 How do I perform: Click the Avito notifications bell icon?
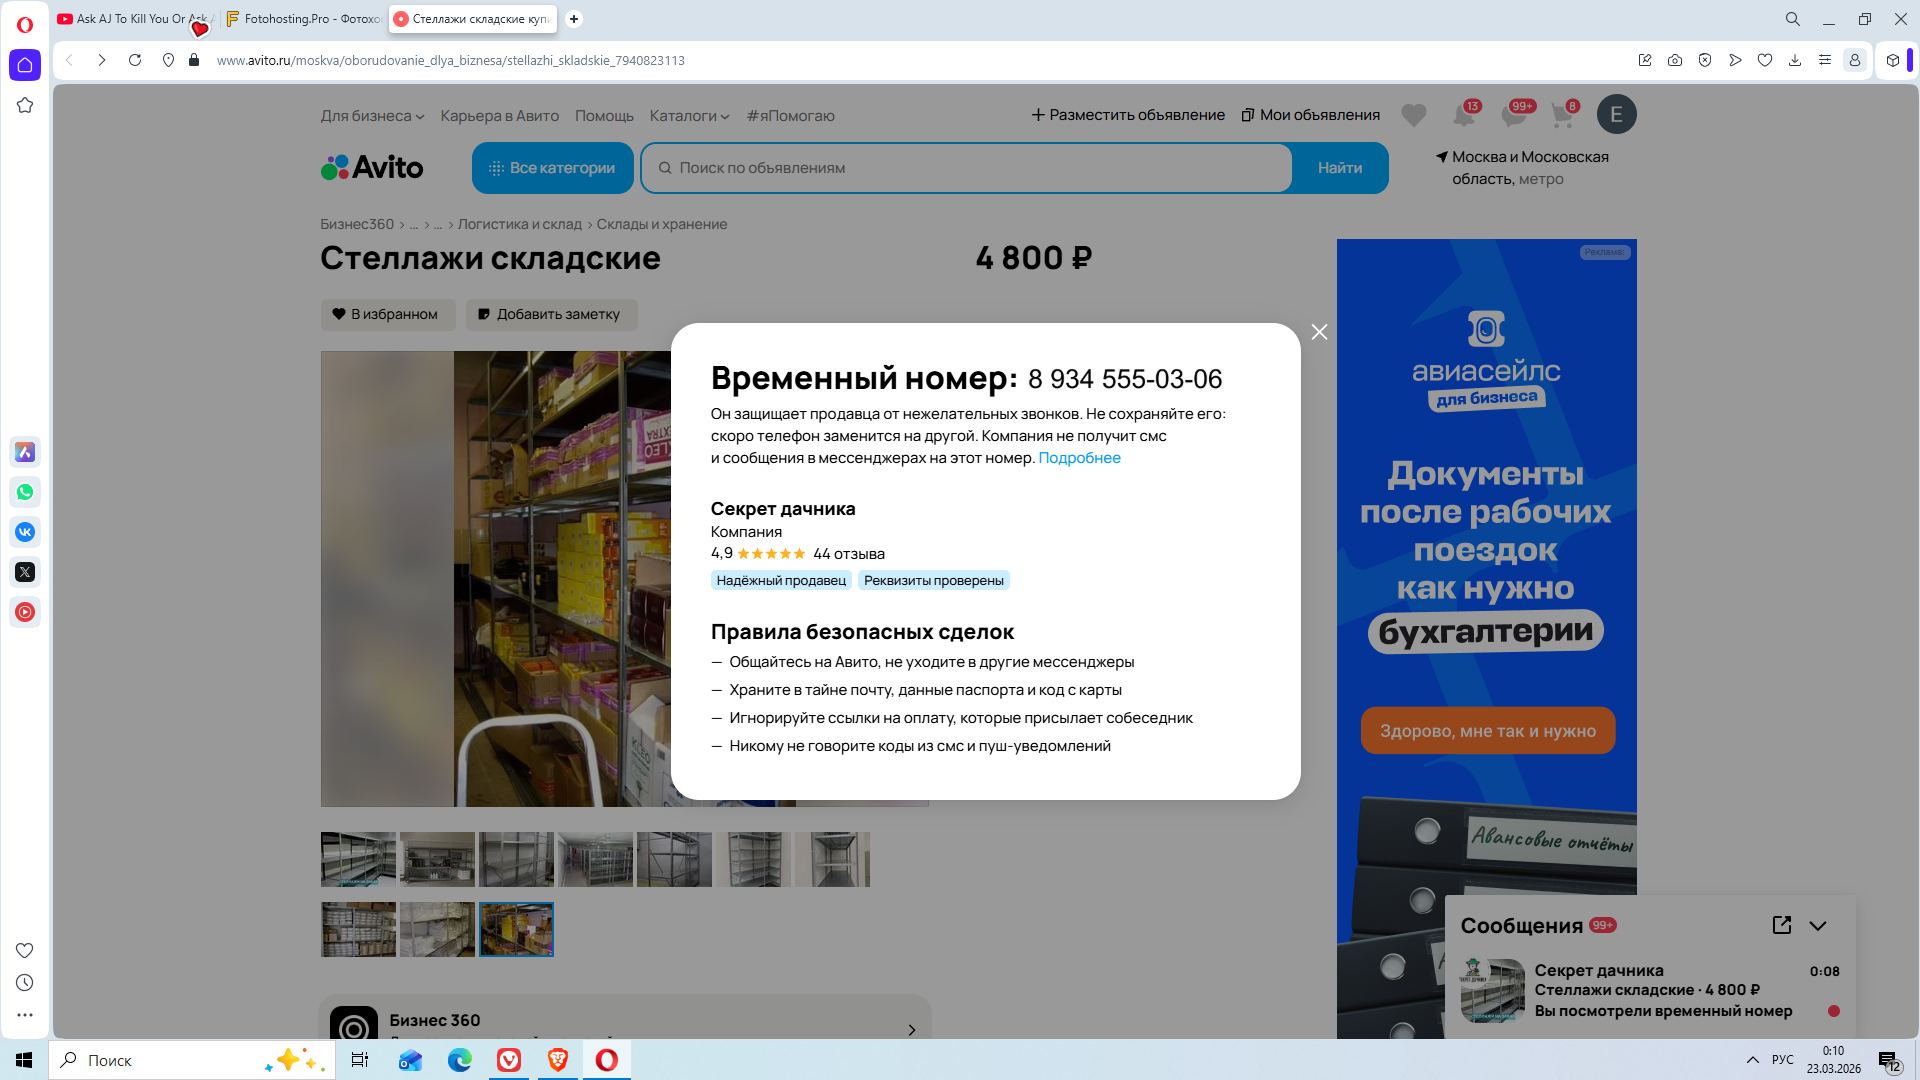point(1463,115)
